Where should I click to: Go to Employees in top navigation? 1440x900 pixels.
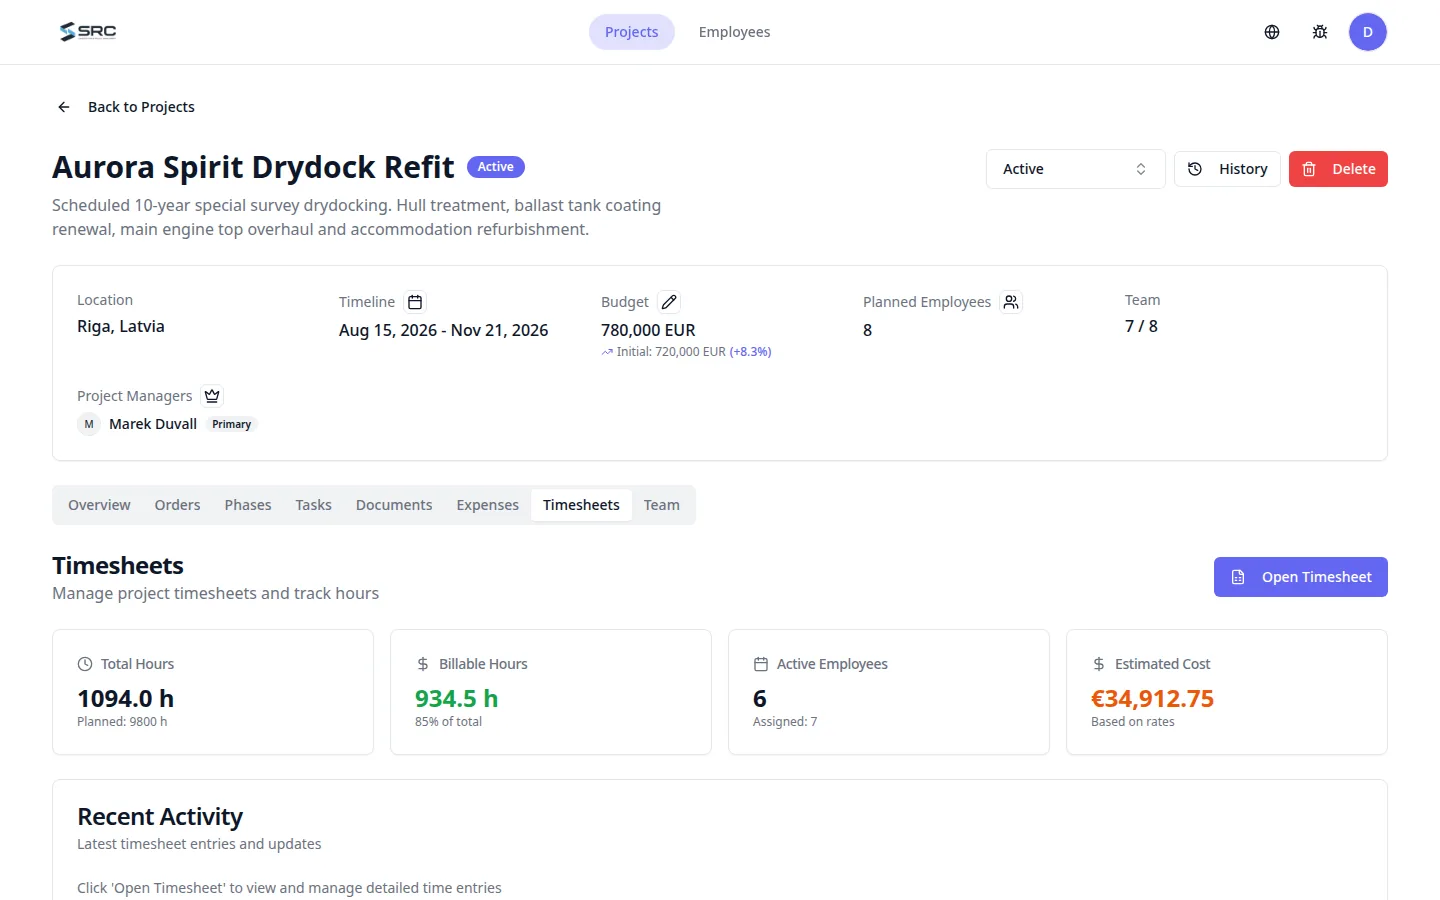(x=735, y=32)
